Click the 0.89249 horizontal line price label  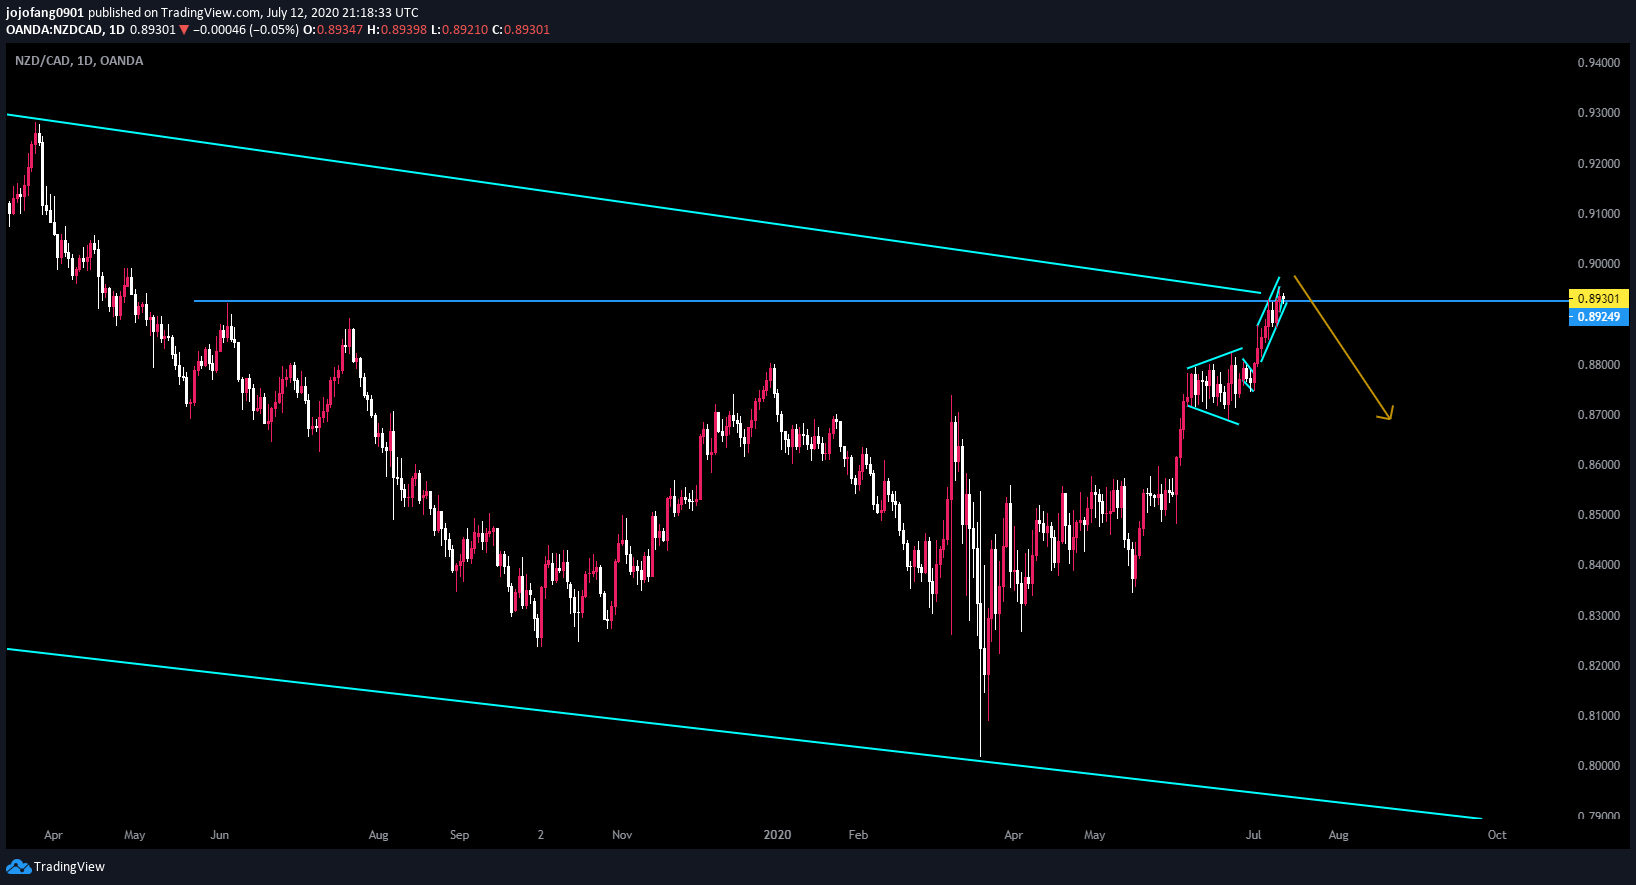(1599, 317)
